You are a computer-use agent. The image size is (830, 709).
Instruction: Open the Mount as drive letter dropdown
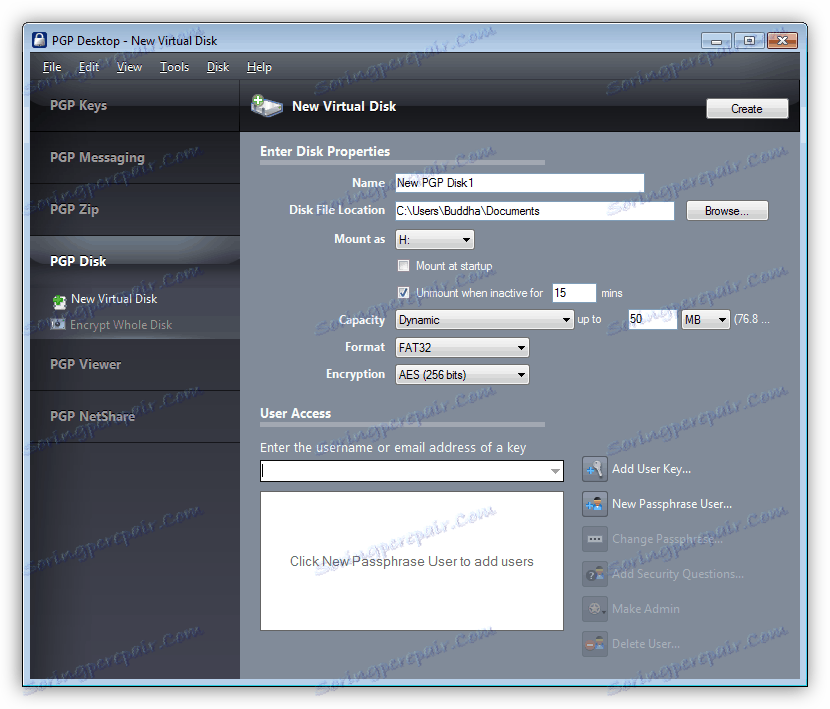click(435, 239)
